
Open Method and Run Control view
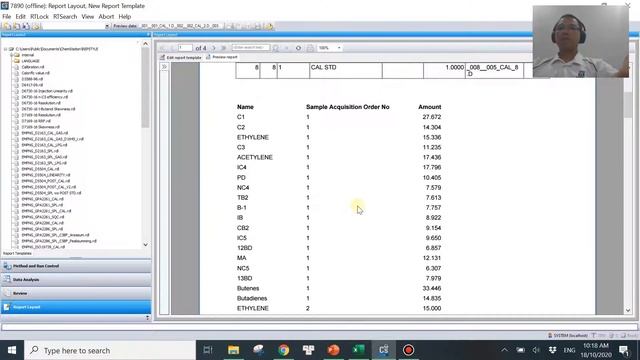[76, 266]
